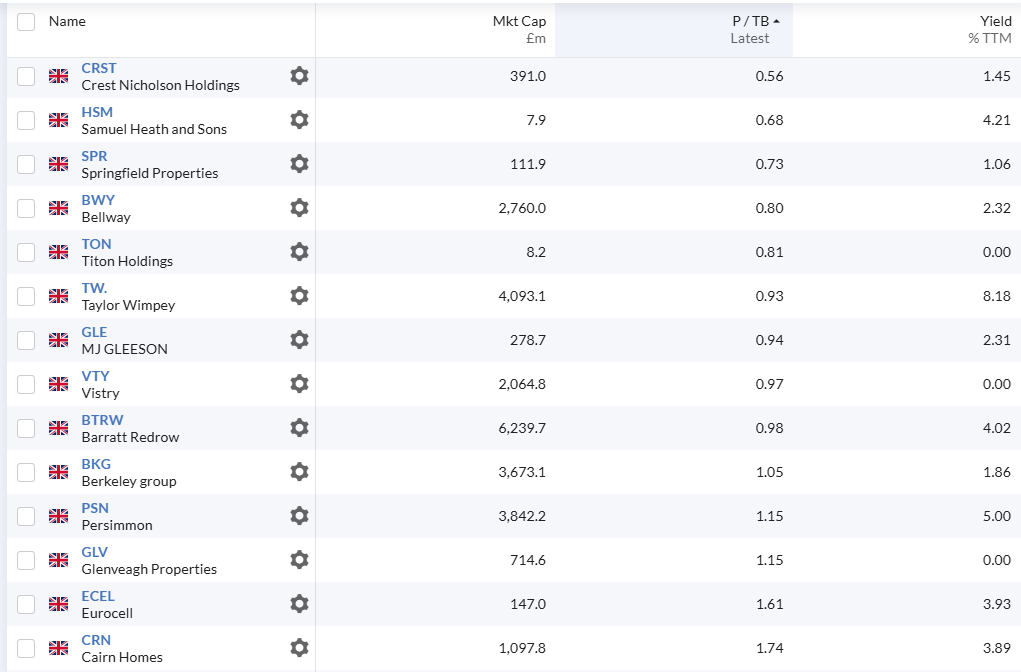Click the UK flag icon next to VTY
Viewport: 1021px width, 672px height.
click(59, 384)
